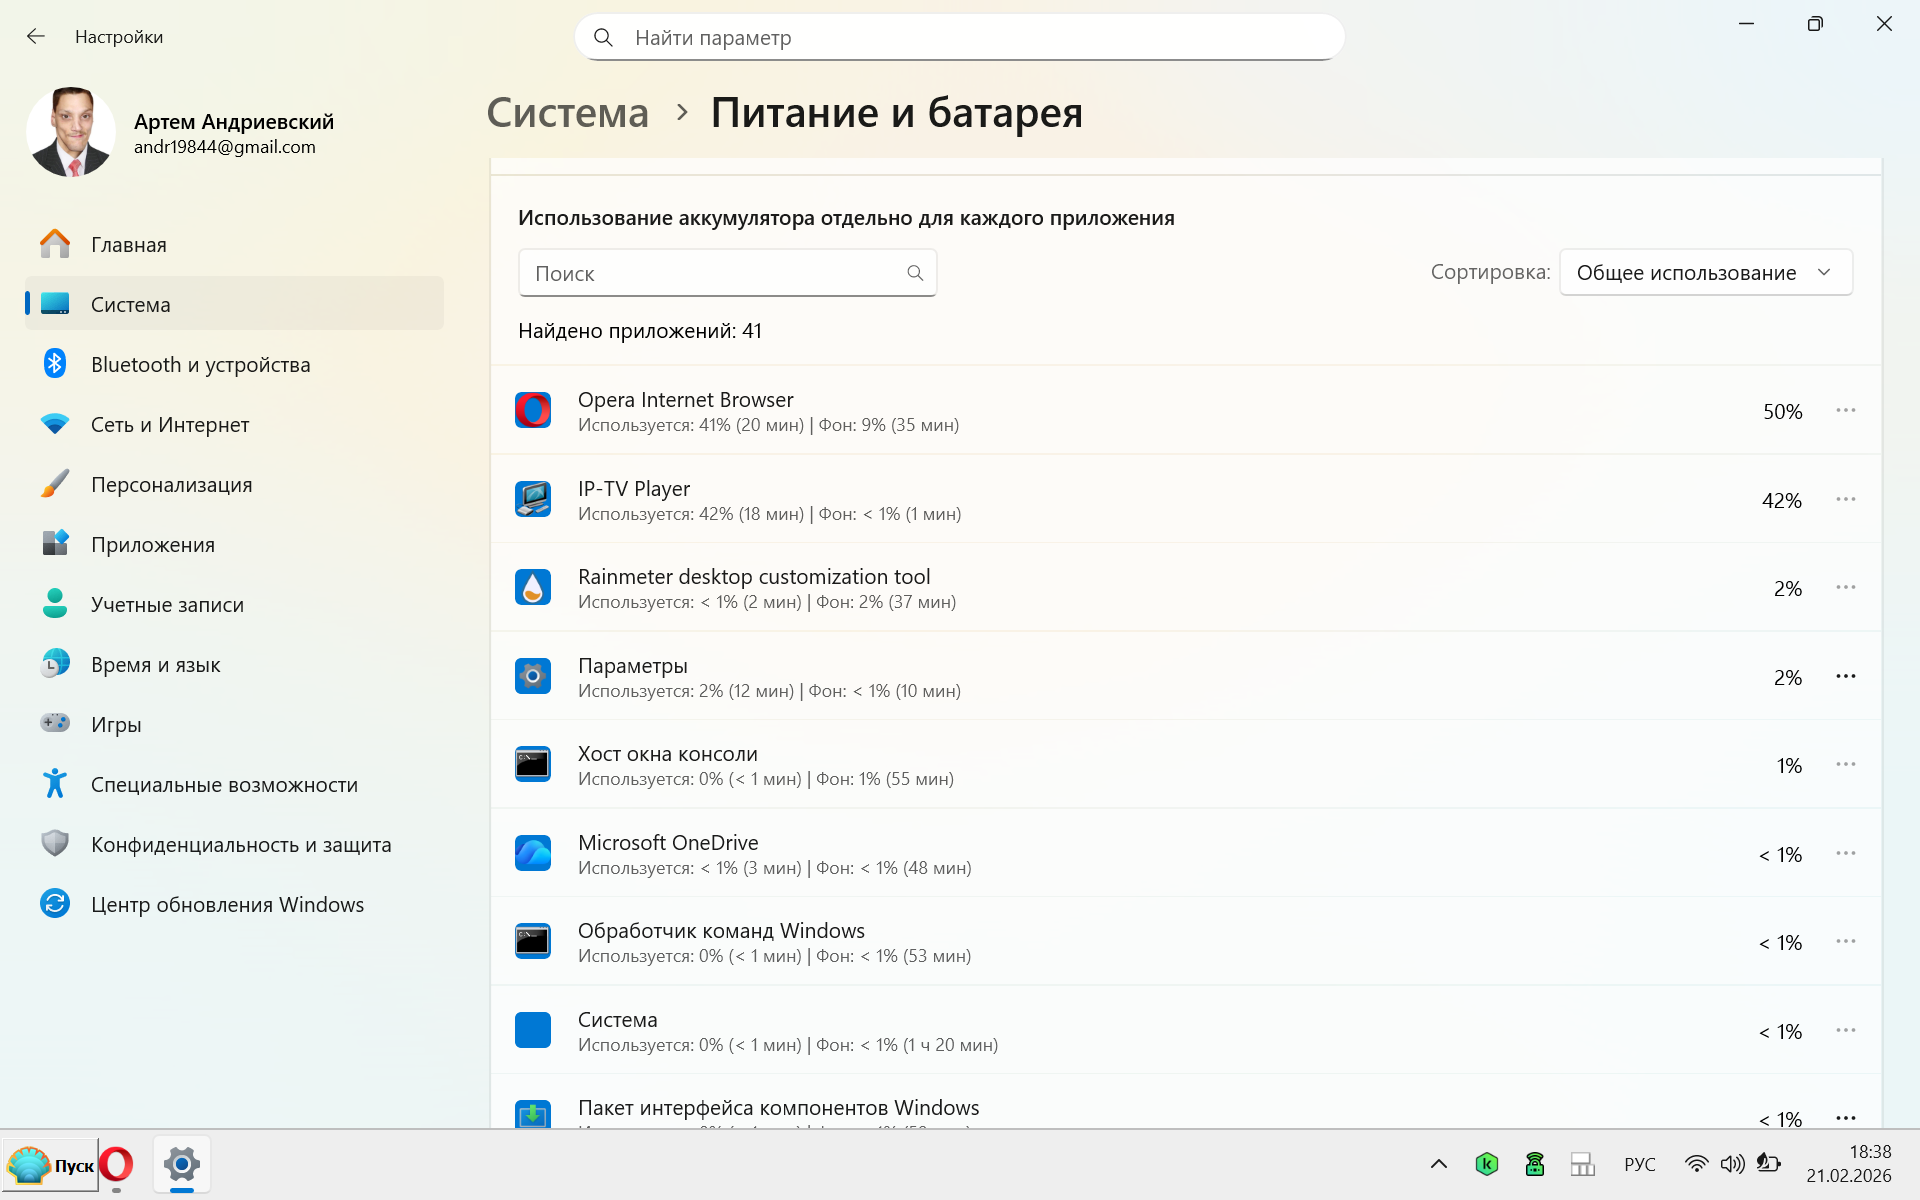The width and height of the screenshot is (1920, 1200).
Task: Click the Система breadcrumb link
Action: click(x=567, y=113)
